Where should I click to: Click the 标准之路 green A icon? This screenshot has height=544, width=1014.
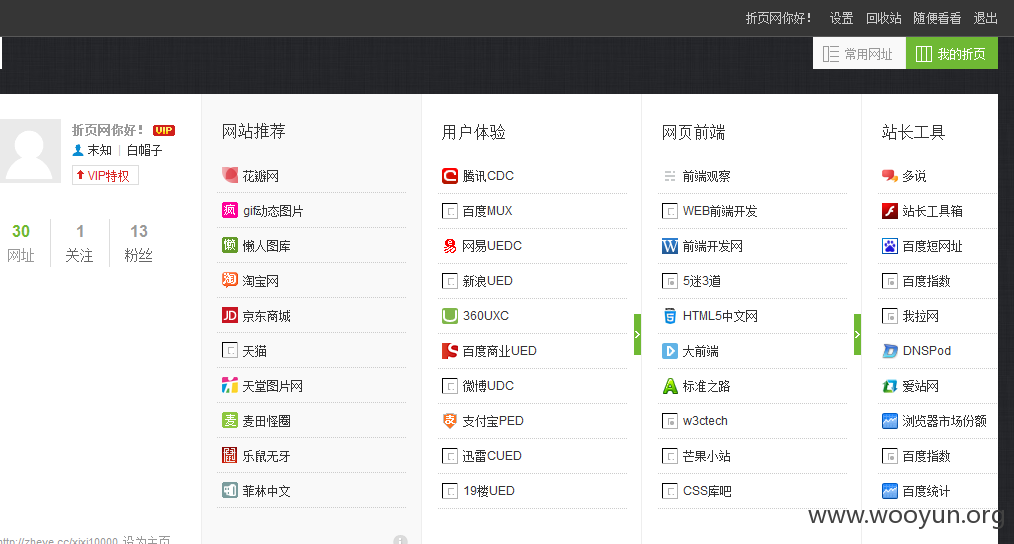[670, 386]
